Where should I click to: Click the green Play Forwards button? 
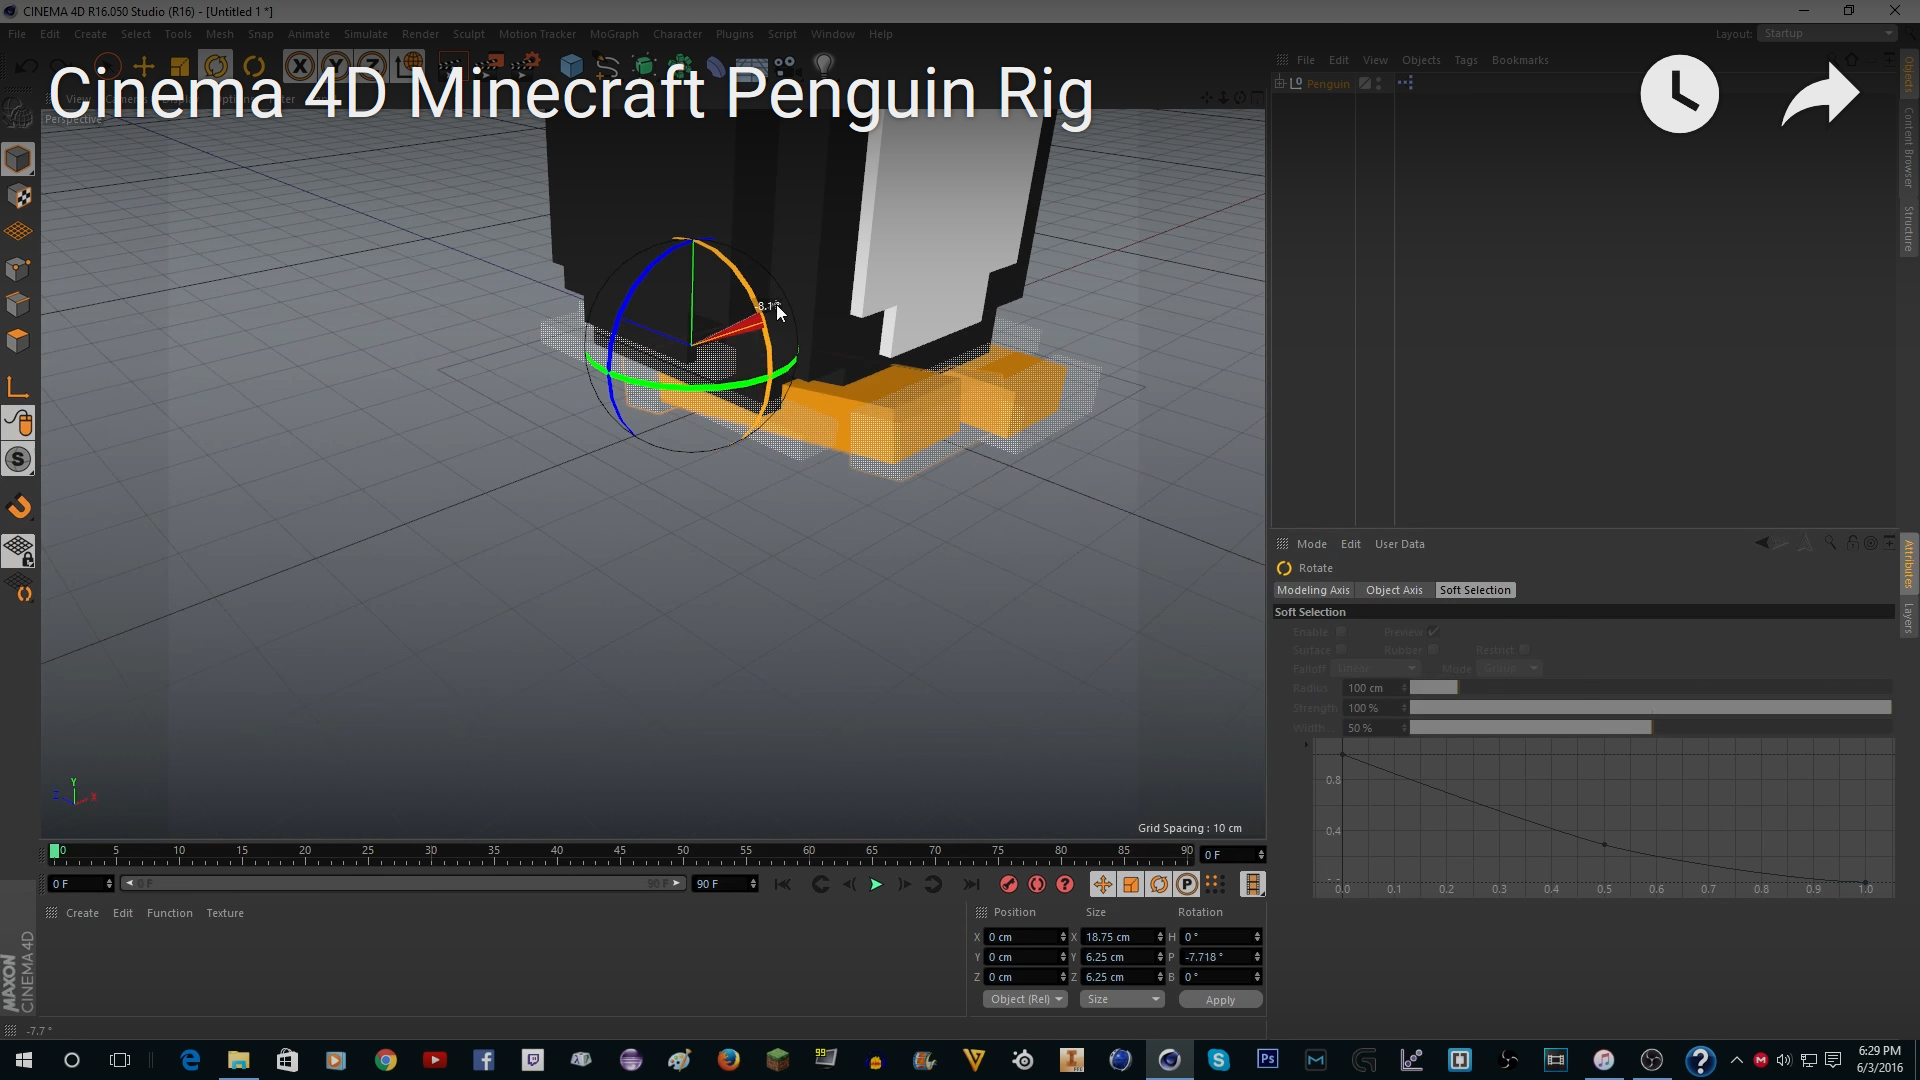tap(876, 884)
